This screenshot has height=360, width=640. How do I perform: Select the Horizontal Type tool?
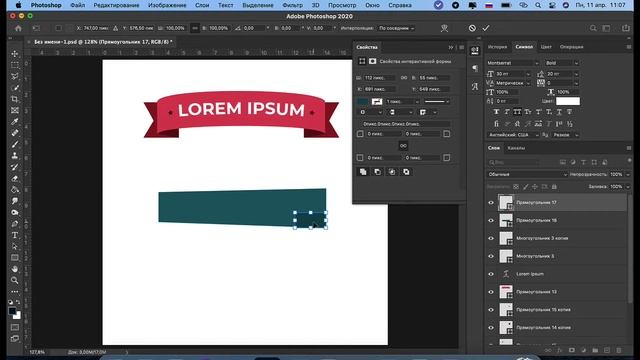[15, 235]
